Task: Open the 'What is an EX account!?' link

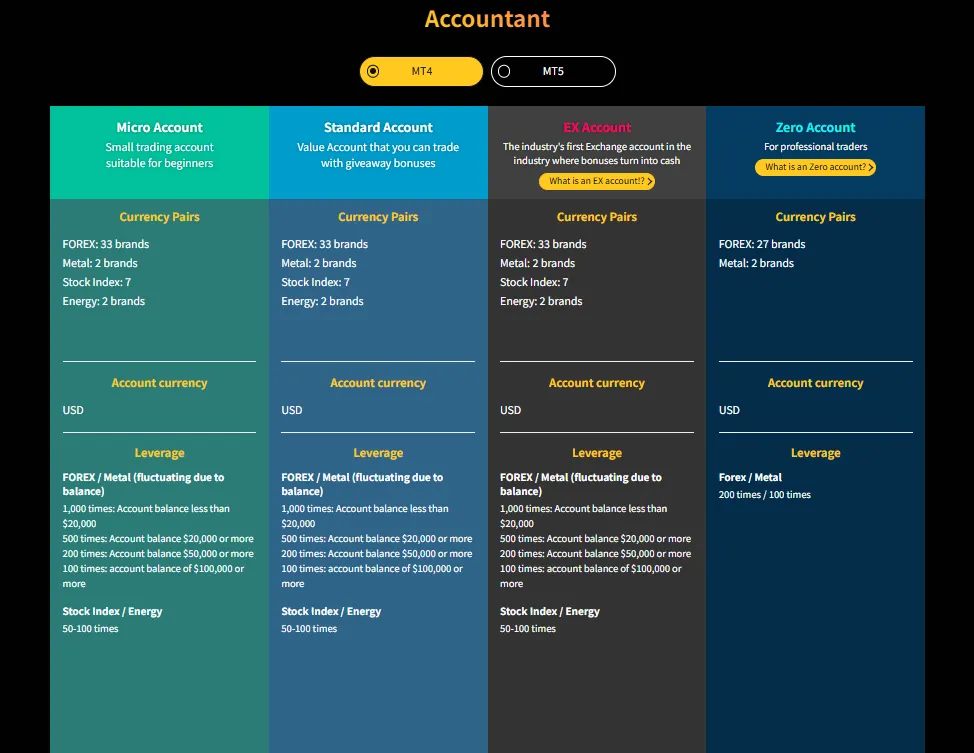Action: point(596,182)
